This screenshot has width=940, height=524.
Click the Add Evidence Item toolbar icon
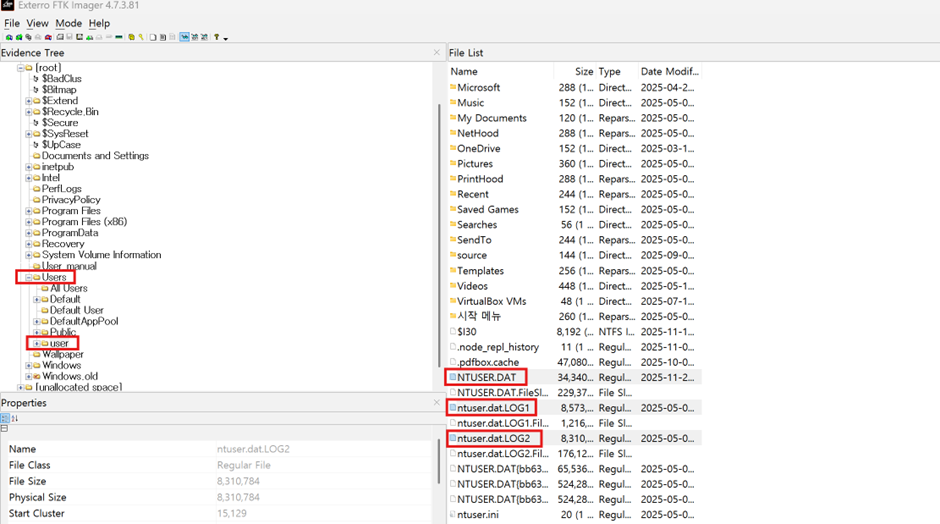pos(9,37)
